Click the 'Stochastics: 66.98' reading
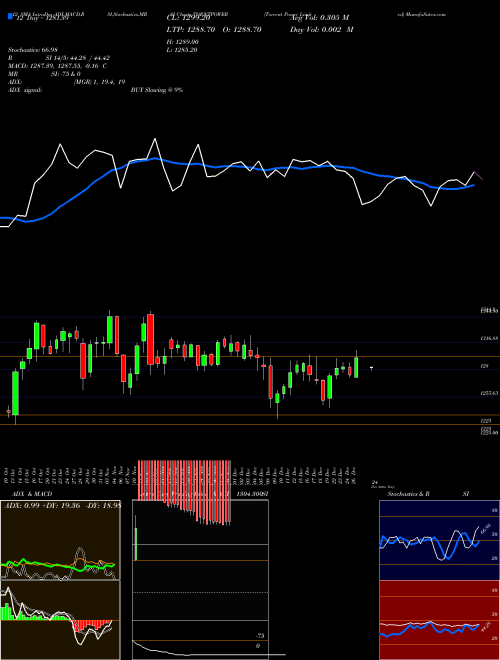 (33, 50)
